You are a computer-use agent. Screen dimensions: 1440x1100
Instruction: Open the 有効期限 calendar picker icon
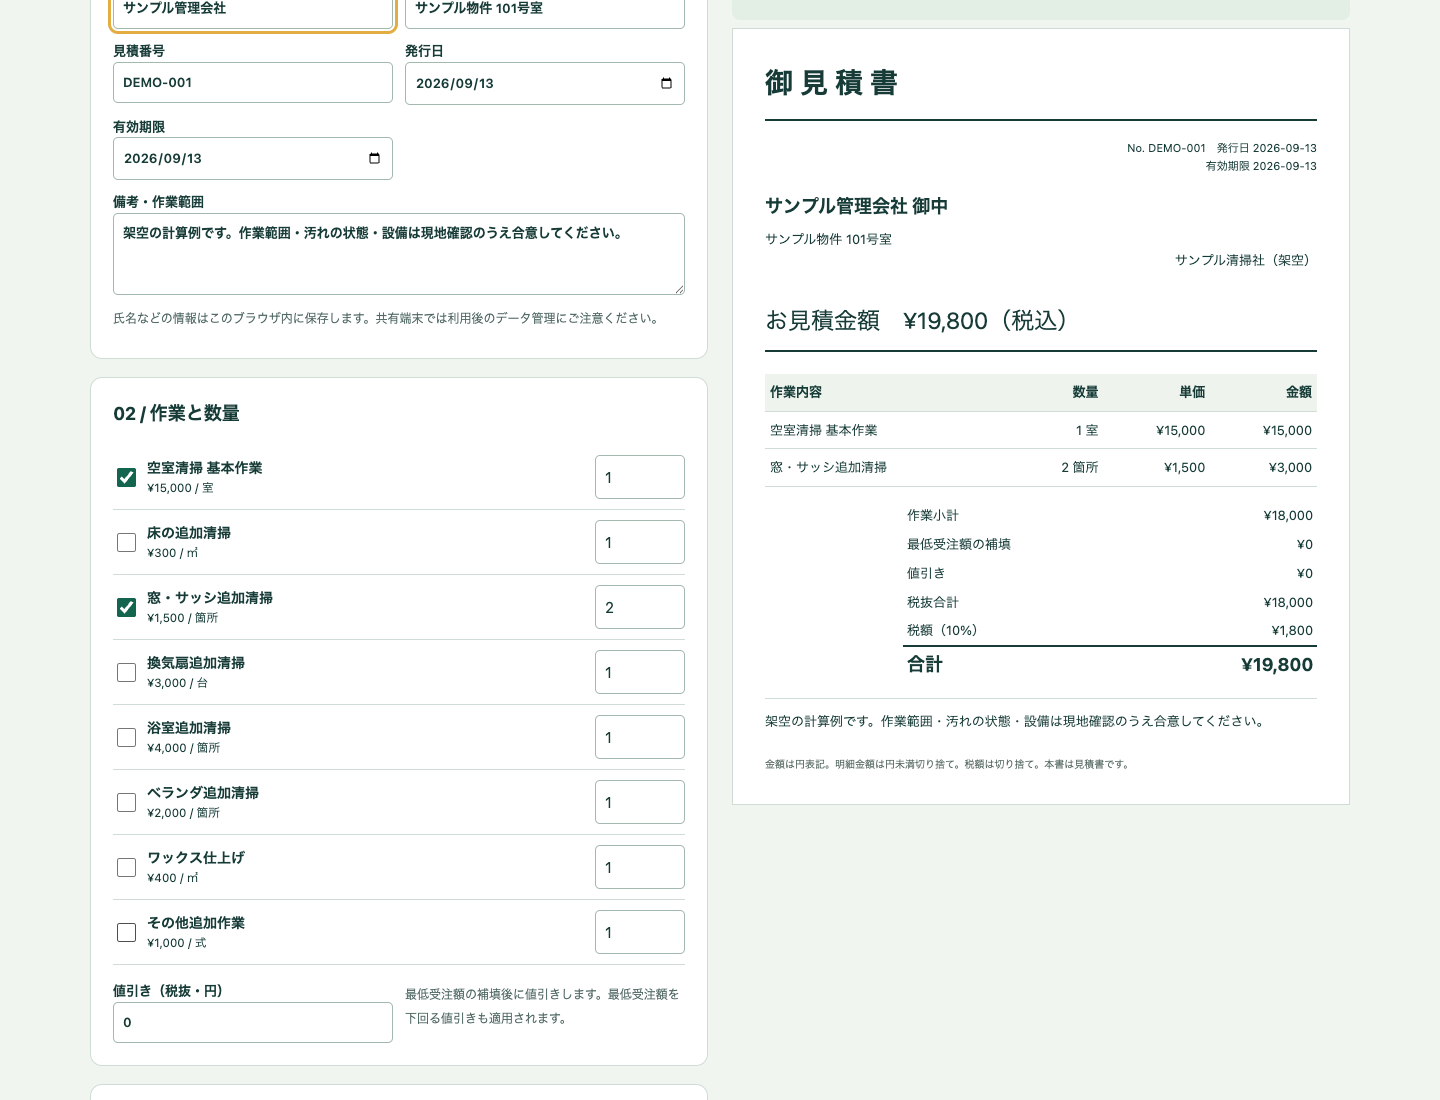(375, 158)
